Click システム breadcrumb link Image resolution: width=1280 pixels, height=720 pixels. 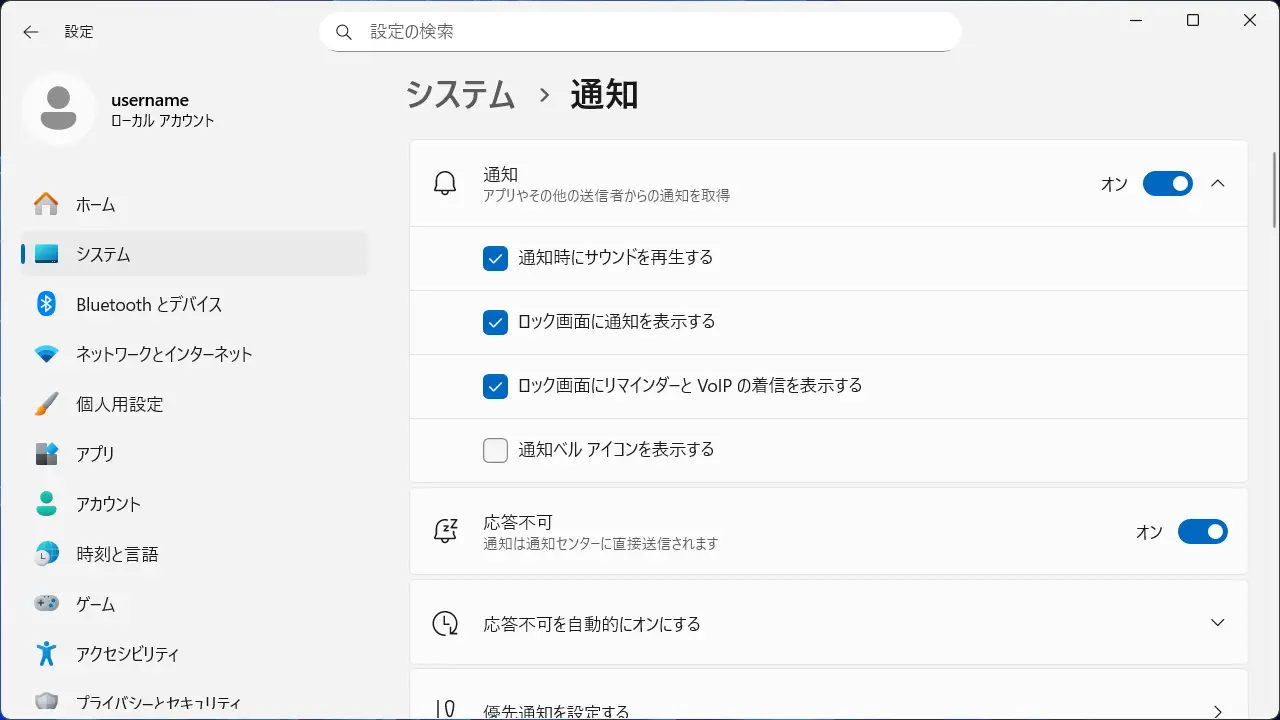(460, 95)
